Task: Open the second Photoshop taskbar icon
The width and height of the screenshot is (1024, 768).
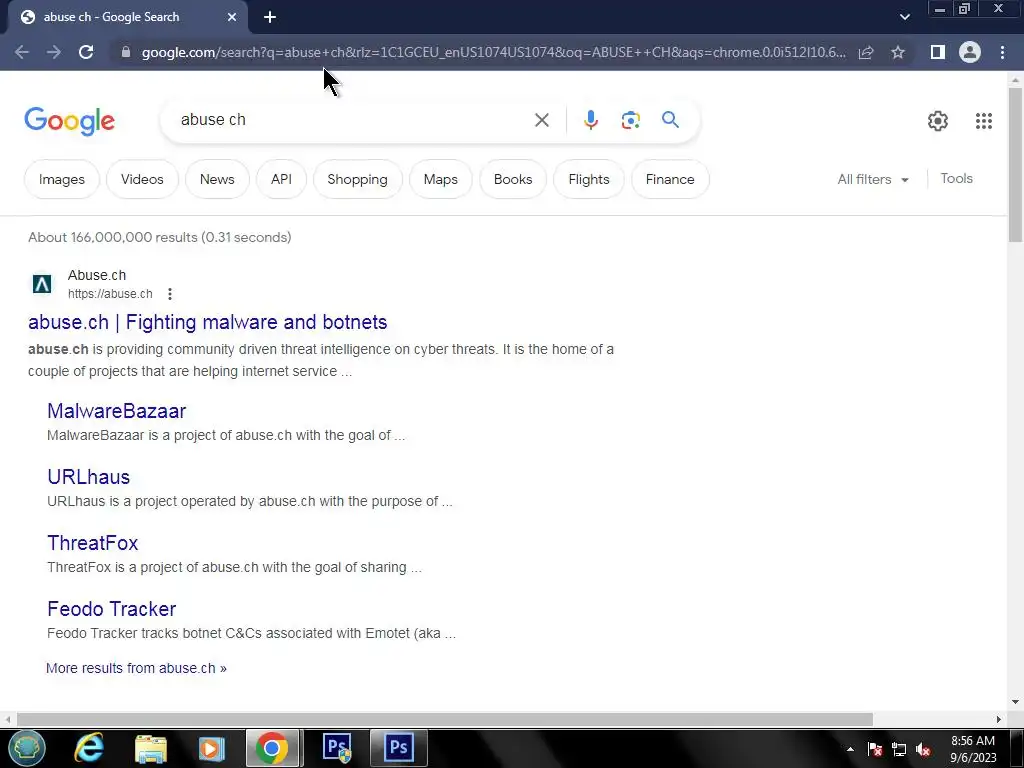Action: click(398, 748)
